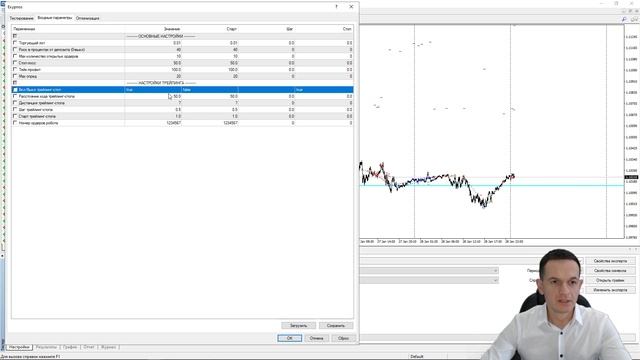Switch to the Оптимизация tab
This screenshot has height=360, width=640.
click(87, 18)
